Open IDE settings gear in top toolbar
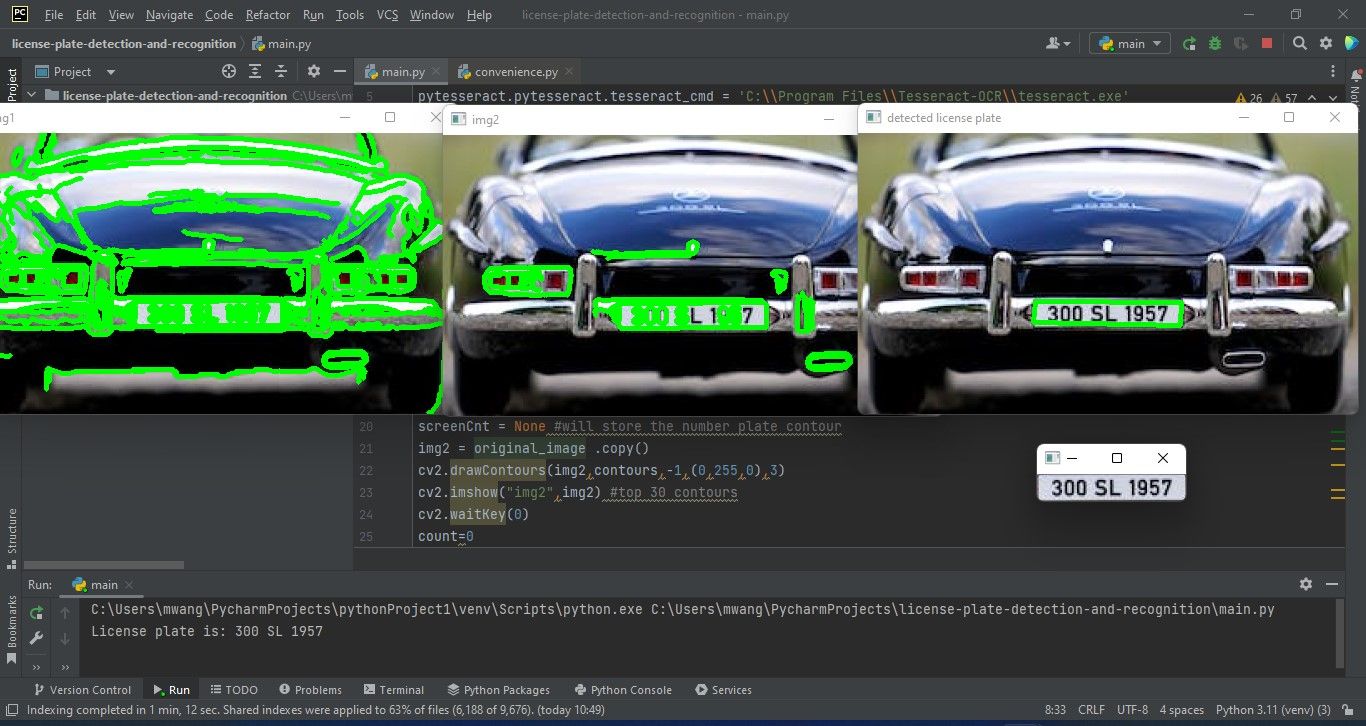 (1326, 44)
